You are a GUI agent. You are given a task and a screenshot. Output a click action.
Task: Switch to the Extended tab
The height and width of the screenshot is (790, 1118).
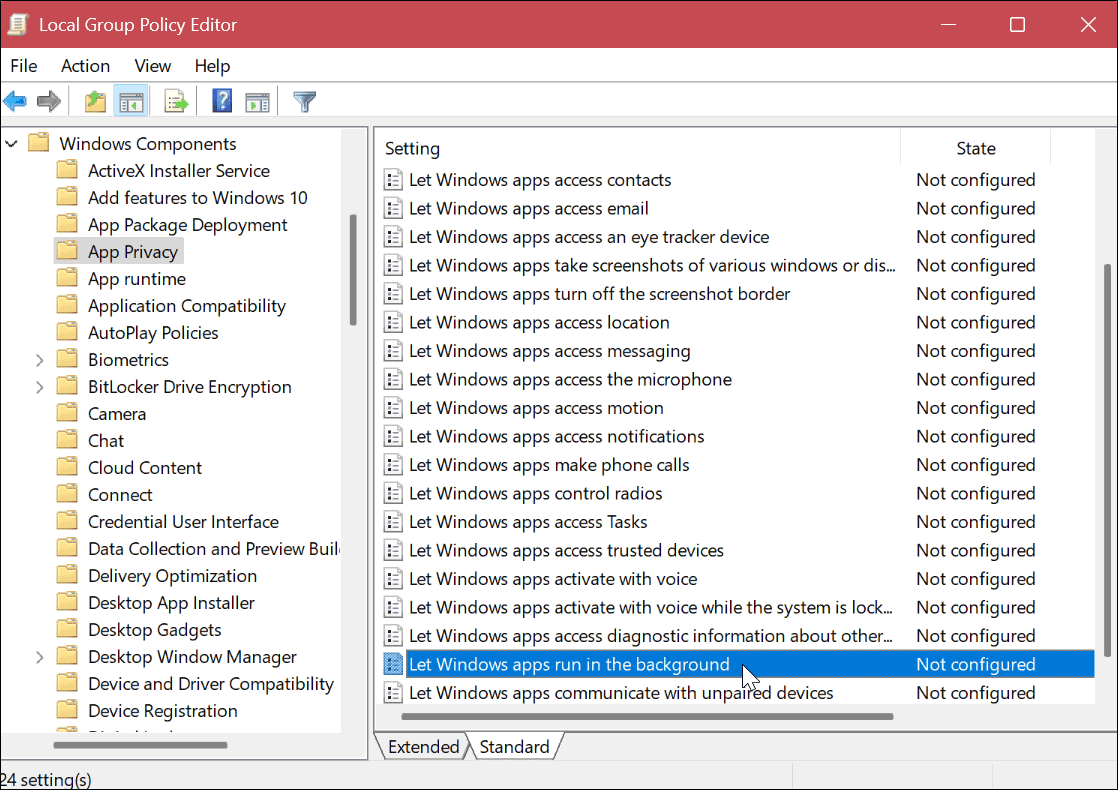pyautogui.click(x=424, y=747)
